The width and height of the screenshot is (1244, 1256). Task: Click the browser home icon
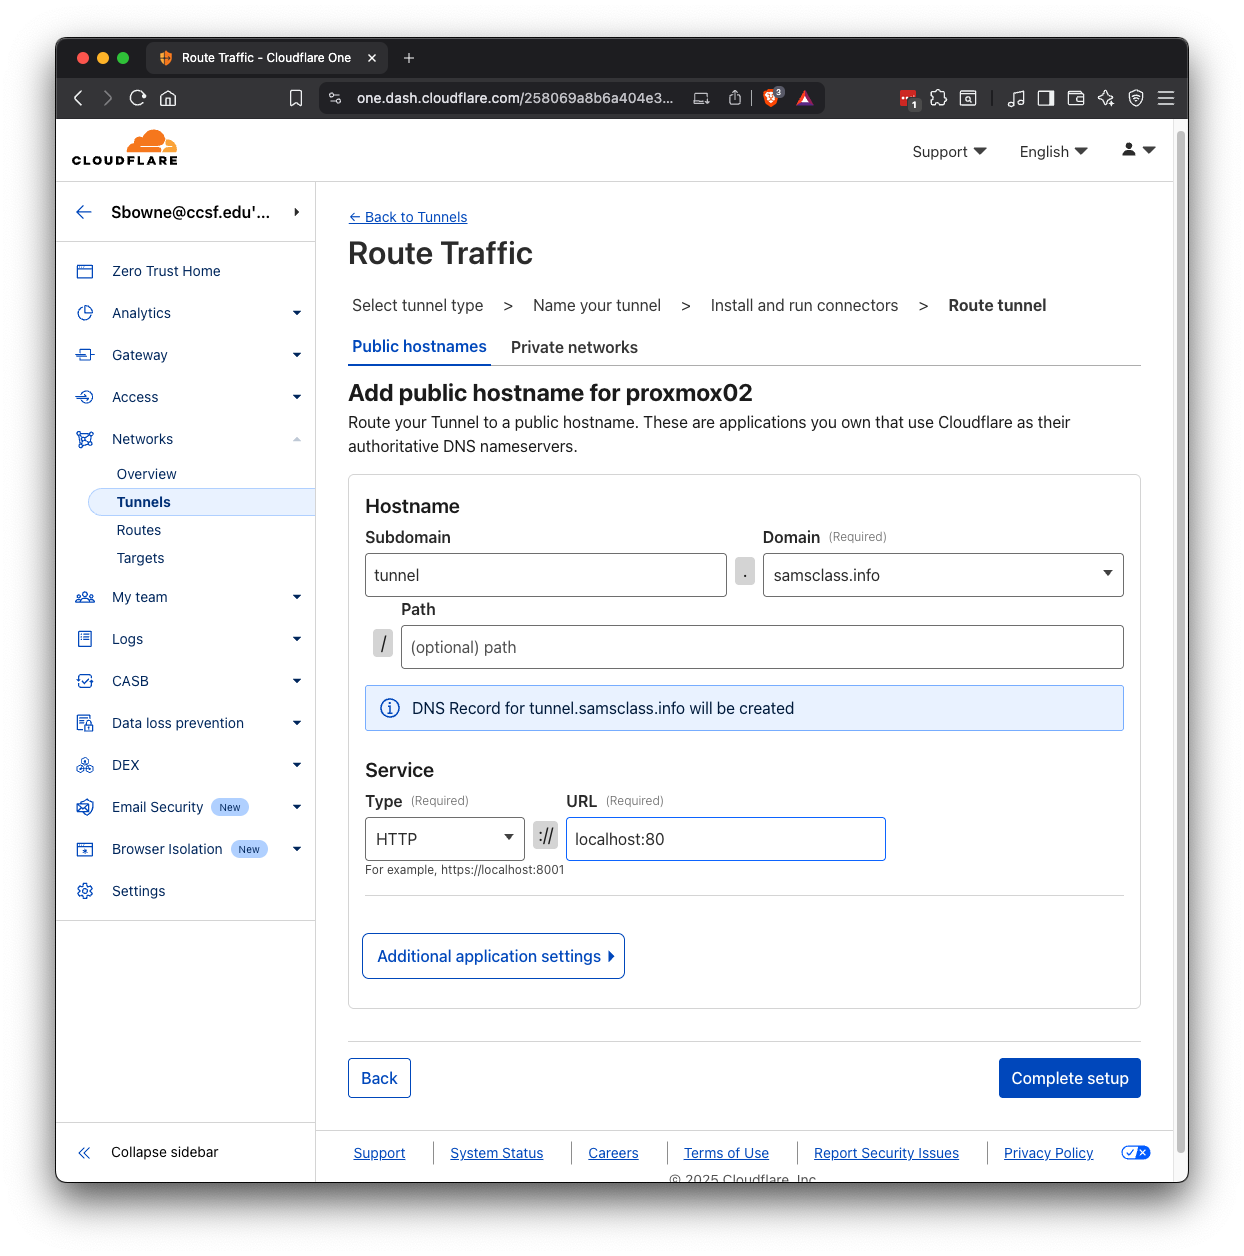click(168, 98)
